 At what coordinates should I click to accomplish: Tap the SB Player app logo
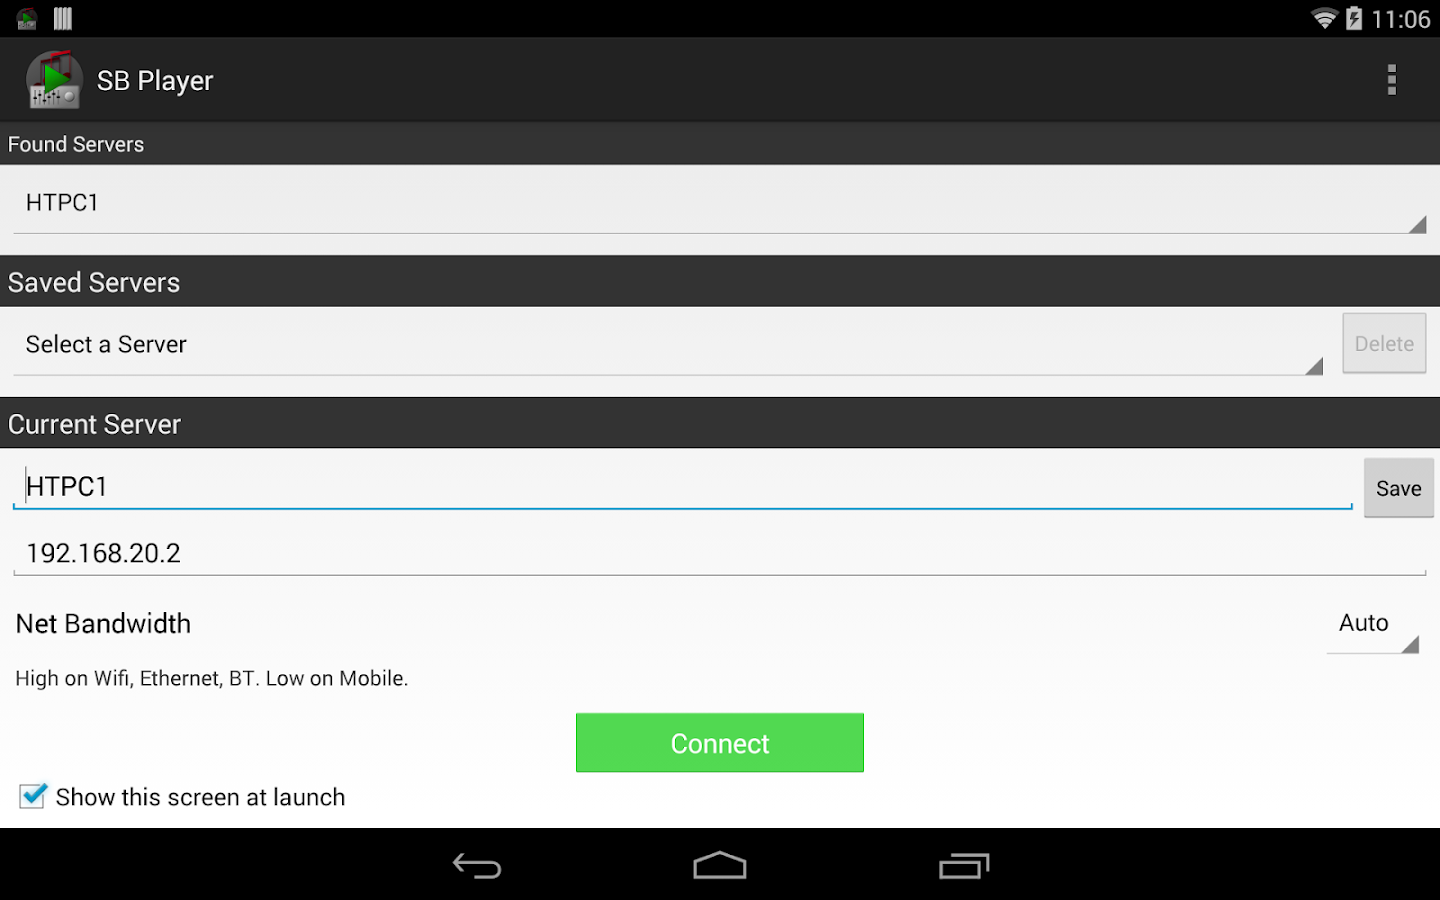pos(54,80)
